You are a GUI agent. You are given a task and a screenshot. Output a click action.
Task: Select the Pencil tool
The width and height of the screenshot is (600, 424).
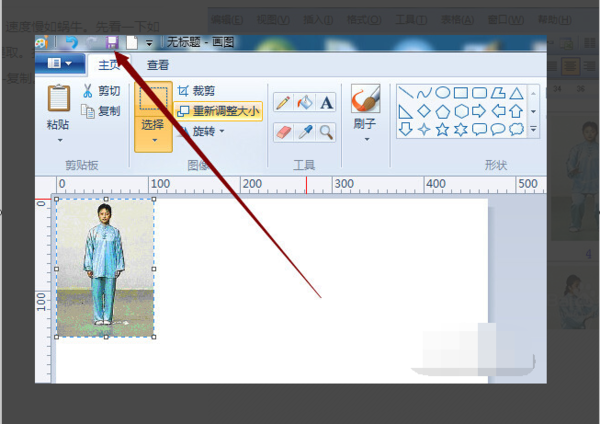[x=283, y=103]
